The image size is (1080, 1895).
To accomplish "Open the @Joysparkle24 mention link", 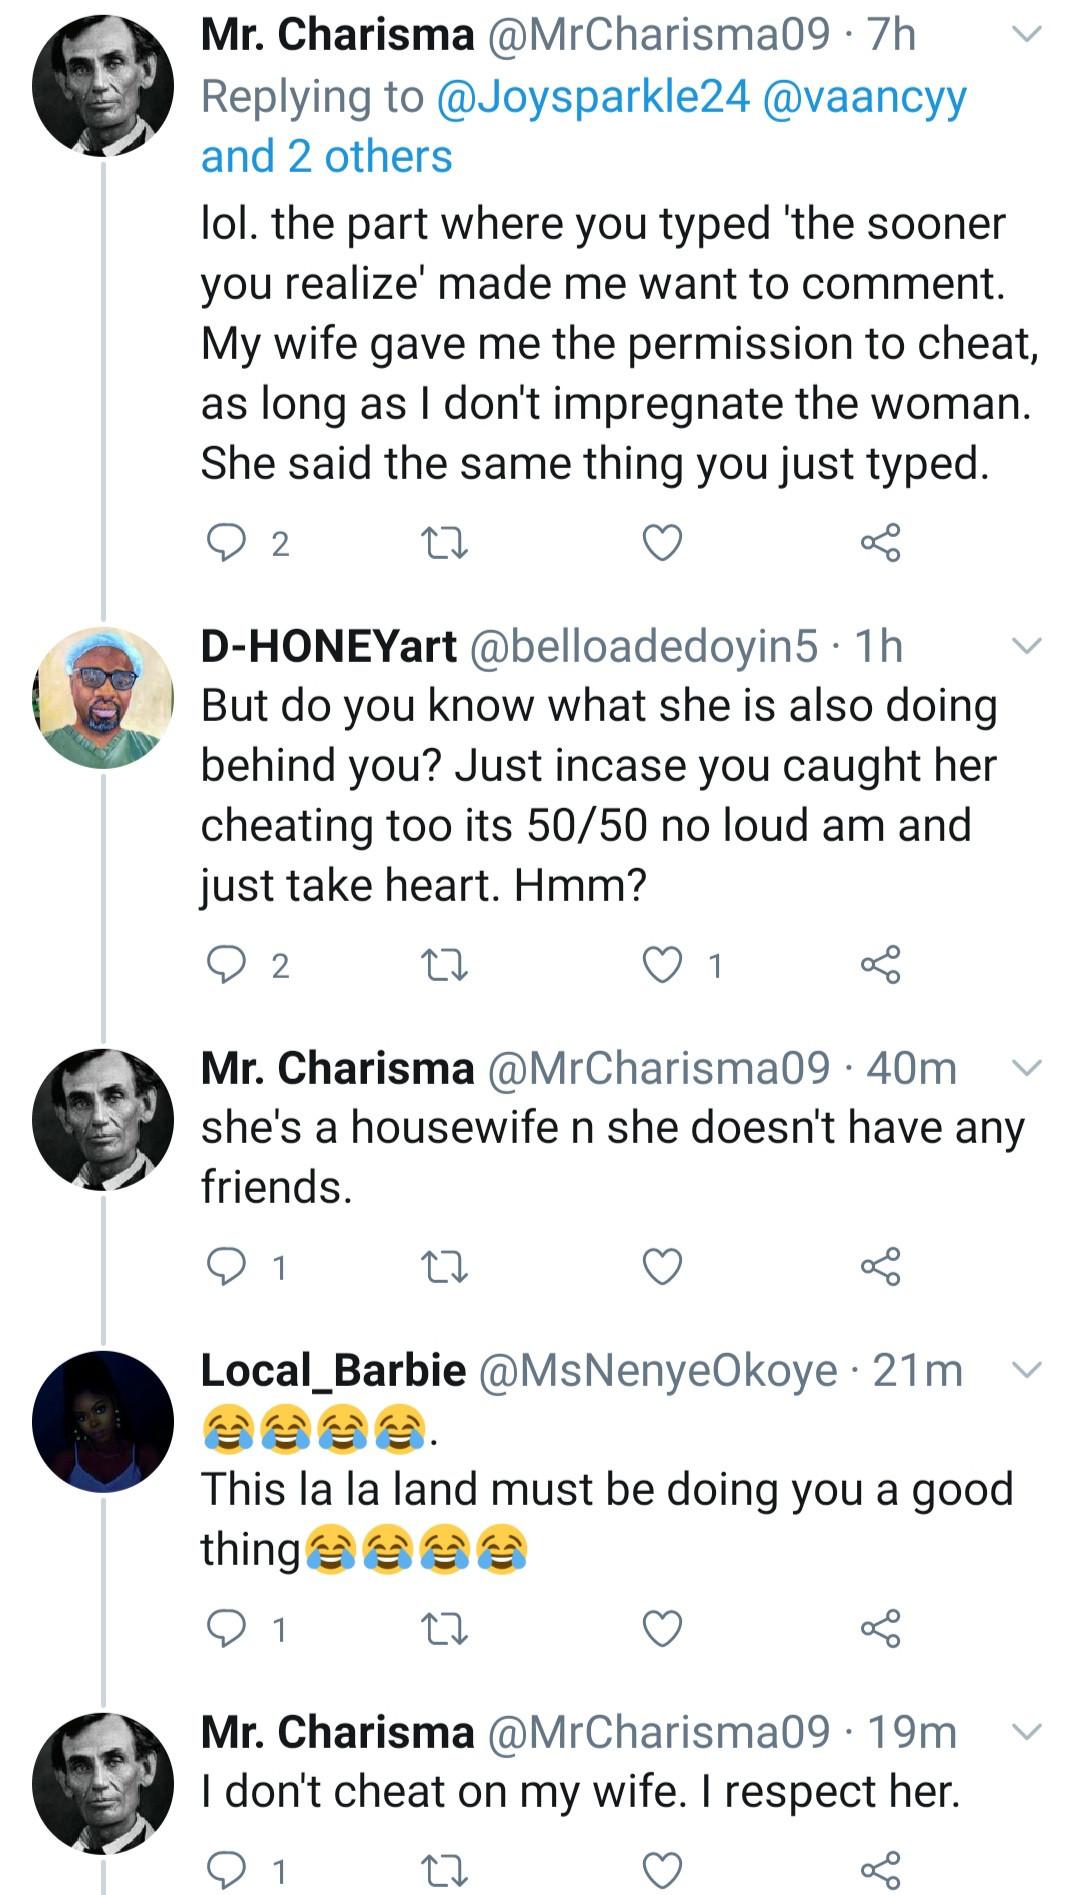I will pyautogui.click(x=593, y=96).
